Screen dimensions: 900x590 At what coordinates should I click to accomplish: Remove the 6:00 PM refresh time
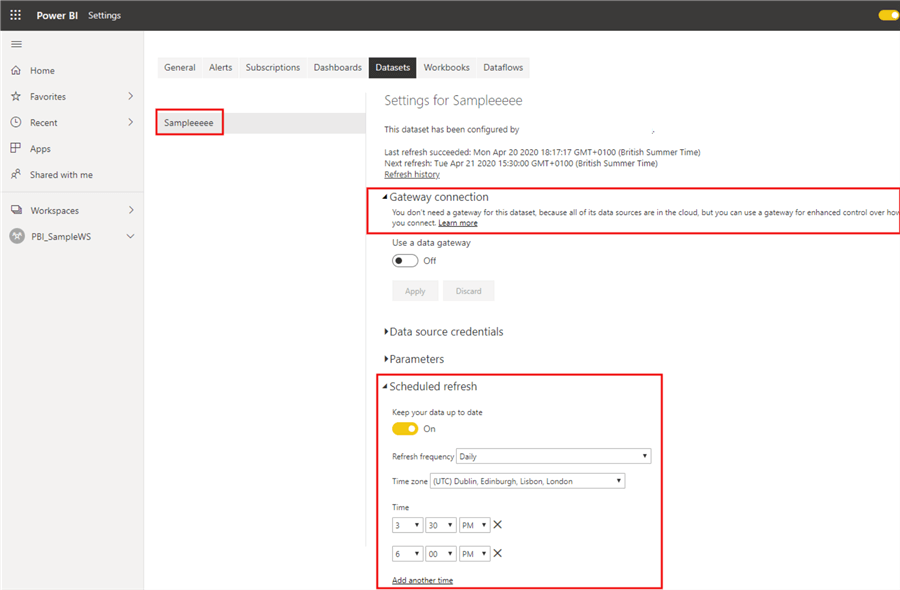point(498,553)
